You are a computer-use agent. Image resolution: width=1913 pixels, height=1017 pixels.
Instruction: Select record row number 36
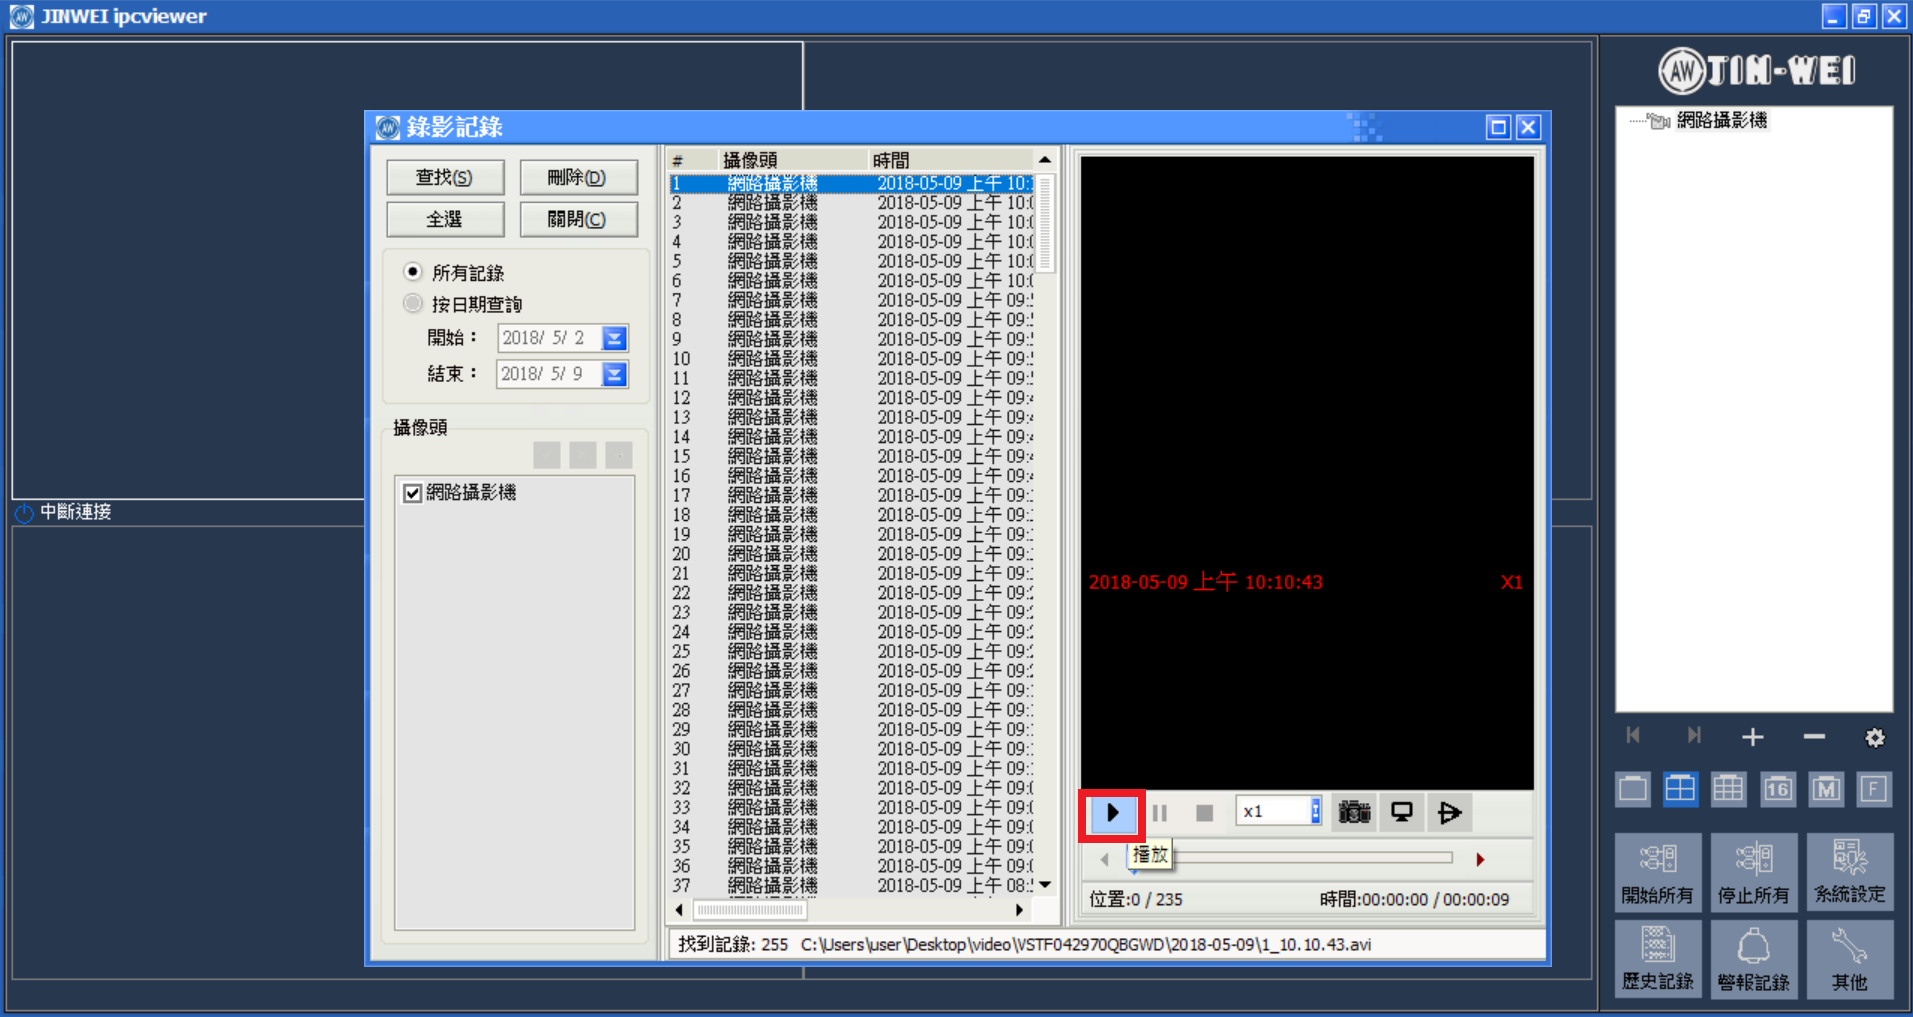852,866
